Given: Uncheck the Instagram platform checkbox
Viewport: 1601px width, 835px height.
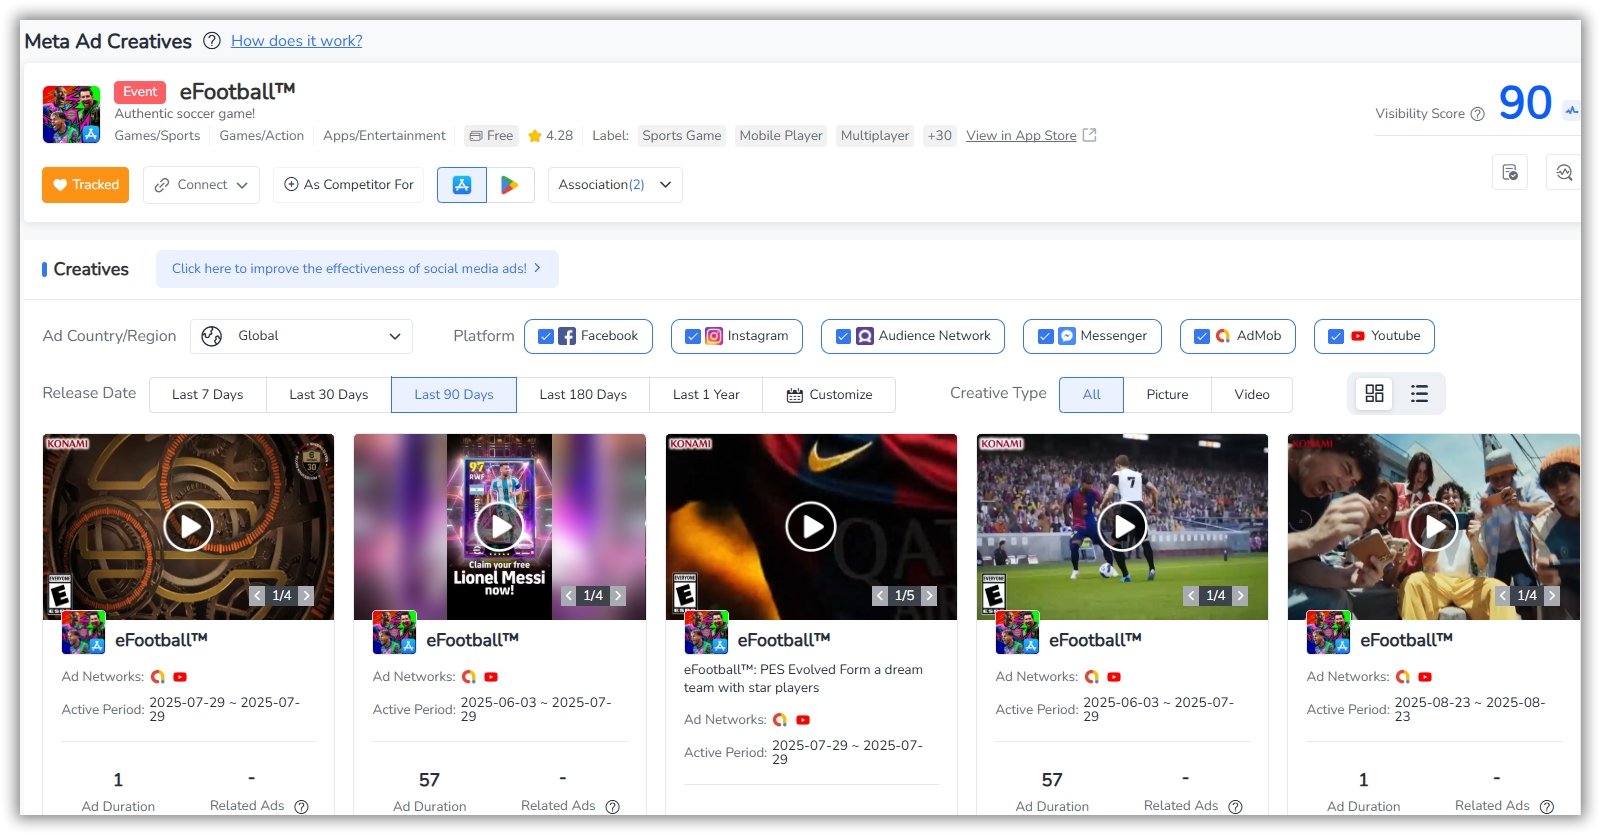Looking at the screenshot, I should (x=692, y=337).
